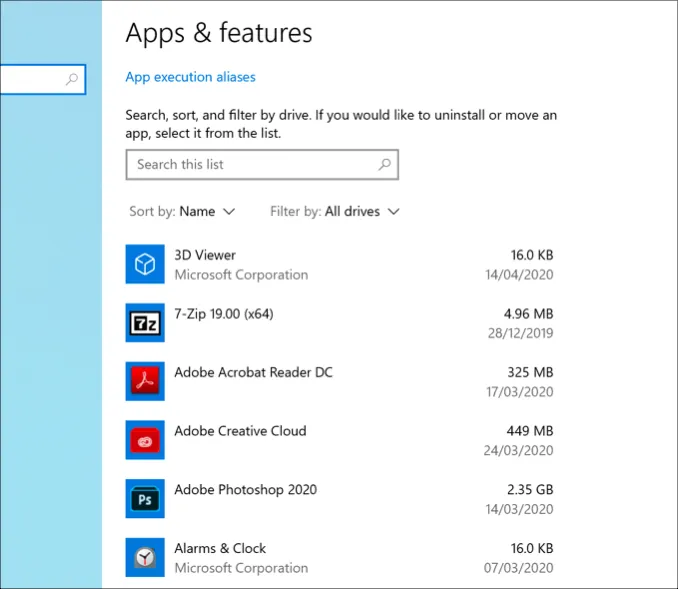Click the Alarms & Clock icon
This screenshot has height=589, width=678.
[145, 557]
